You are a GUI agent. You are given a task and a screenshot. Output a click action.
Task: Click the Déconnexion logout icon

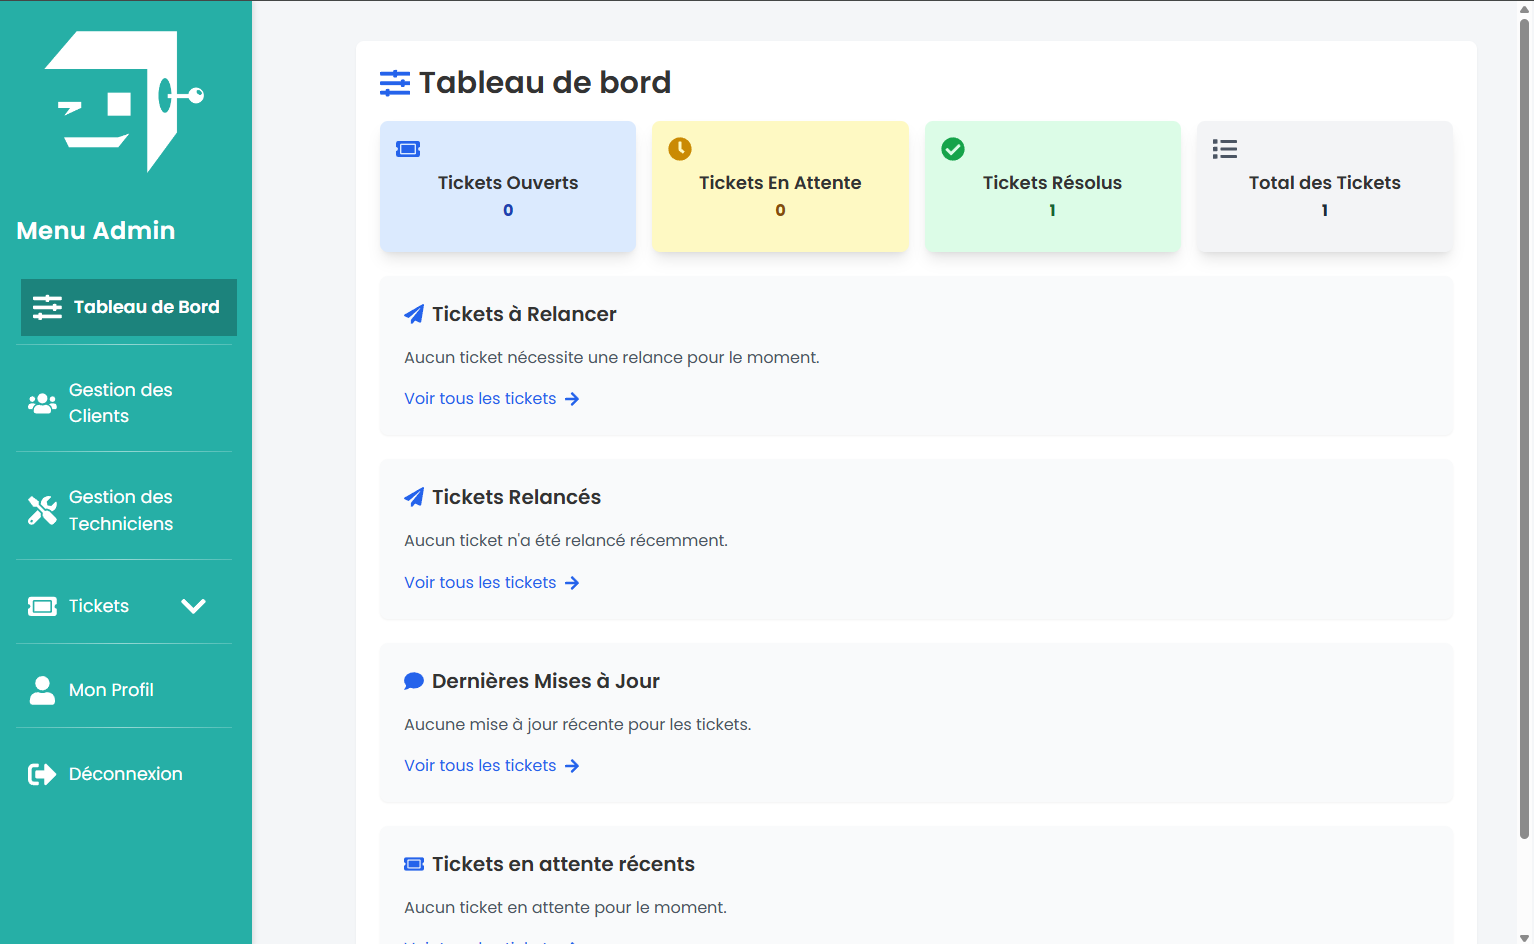(x=41, y=773)
